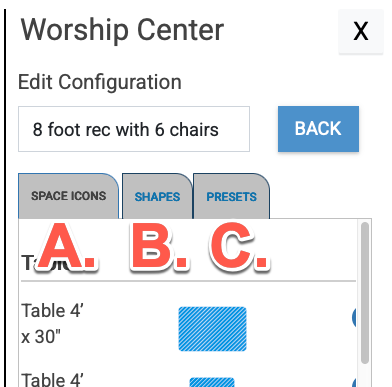Click the red letter B annotation
The image size is (392, 387).
159,246
